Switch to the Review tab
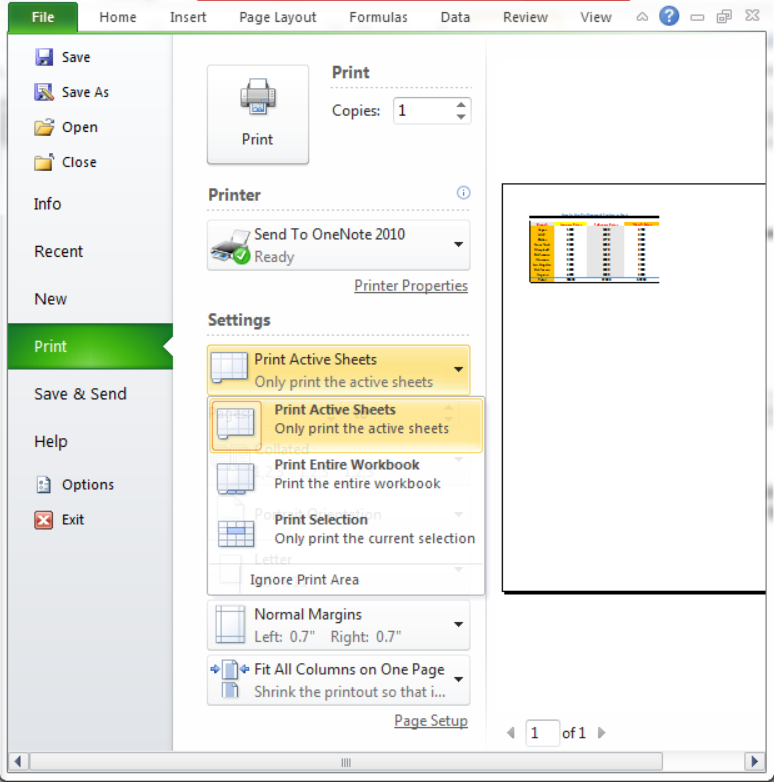 click(x=525, y=17)
